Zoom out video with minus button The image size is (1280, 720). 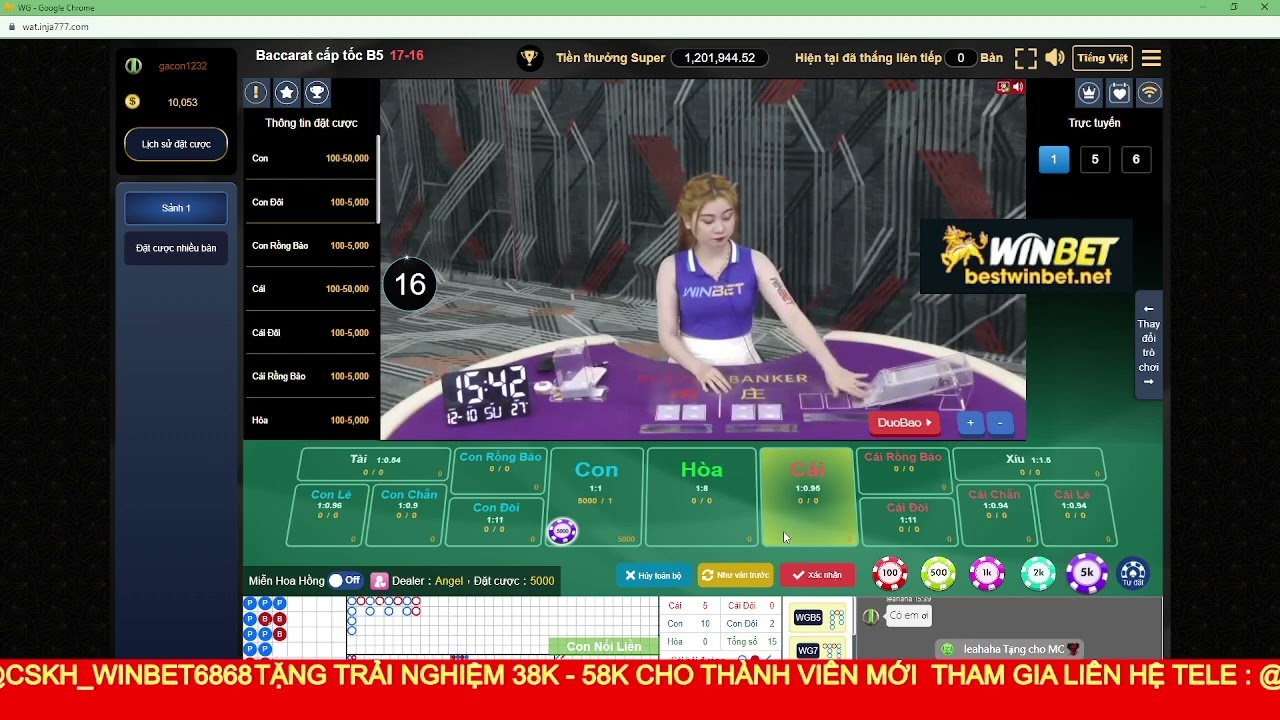[x=1000, y=423]
